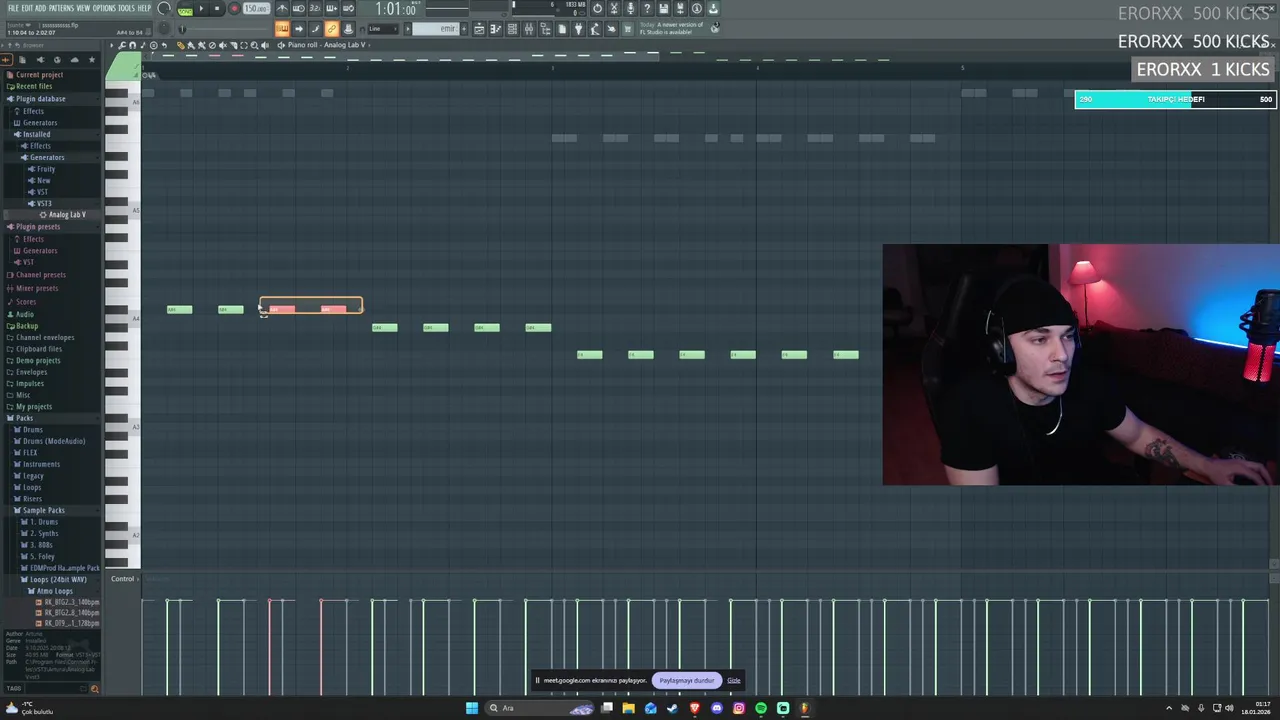This screenshot has height=720, width=1280.
Task: Toggle the metronome icon
Action: 282,9
